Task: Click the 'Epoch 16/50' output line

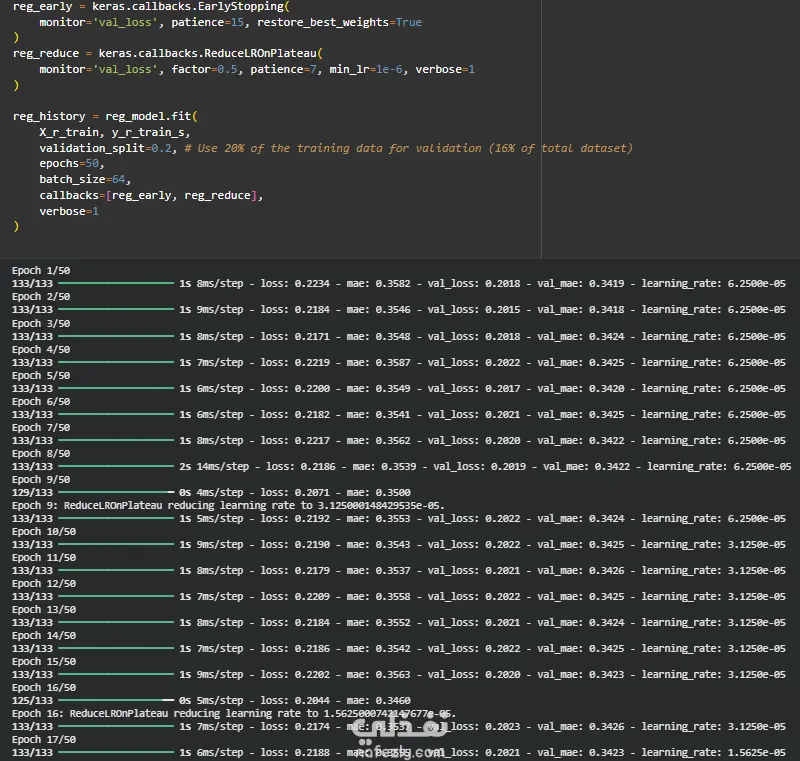Action: pos(44,688)
